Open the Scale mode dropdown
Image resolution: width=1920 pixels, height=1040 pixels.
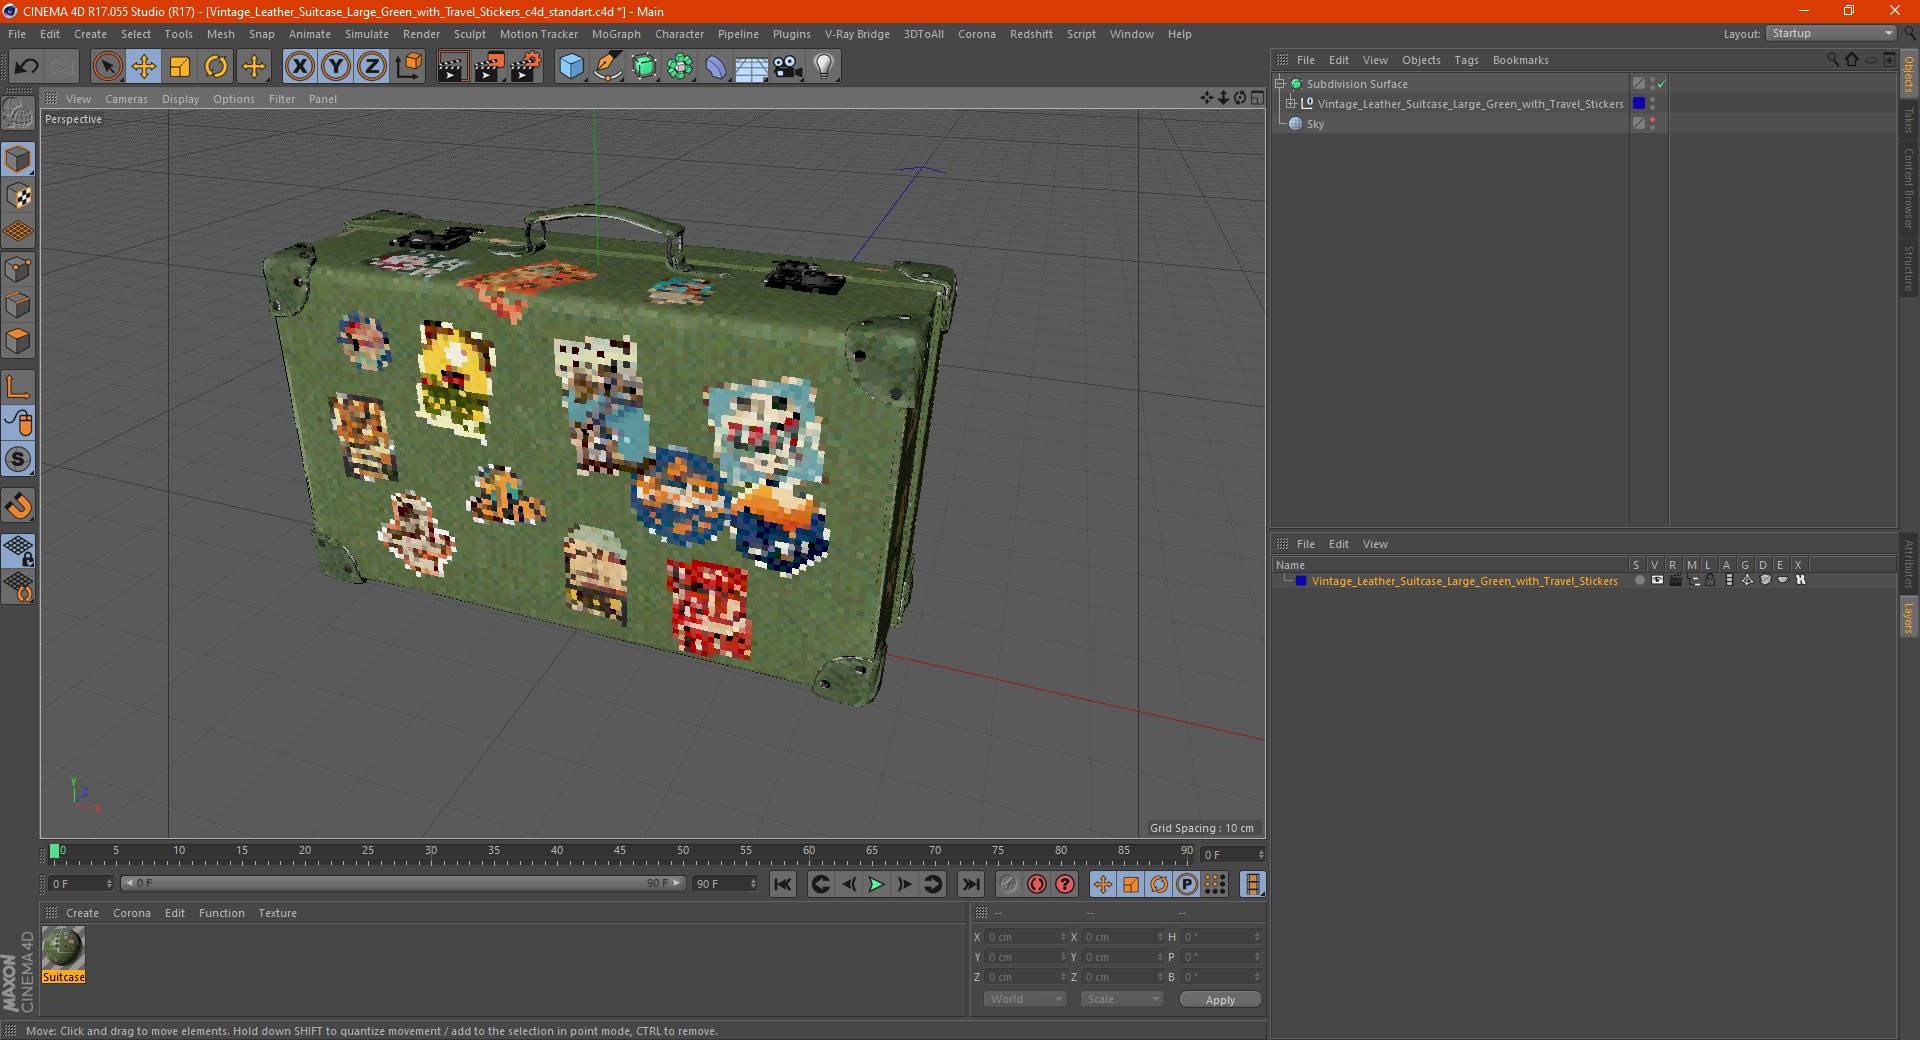tap(1122, 999)
